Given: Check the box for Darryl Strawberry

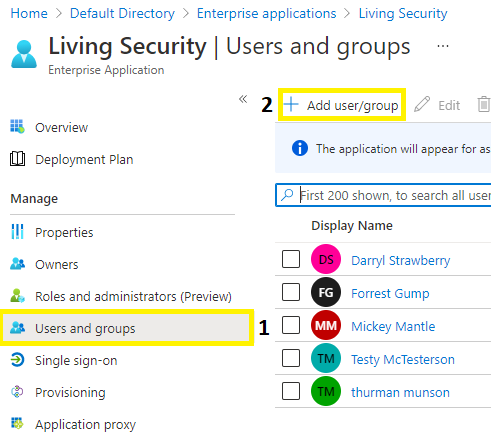Looking at the screenshot, I should [291, 259].
